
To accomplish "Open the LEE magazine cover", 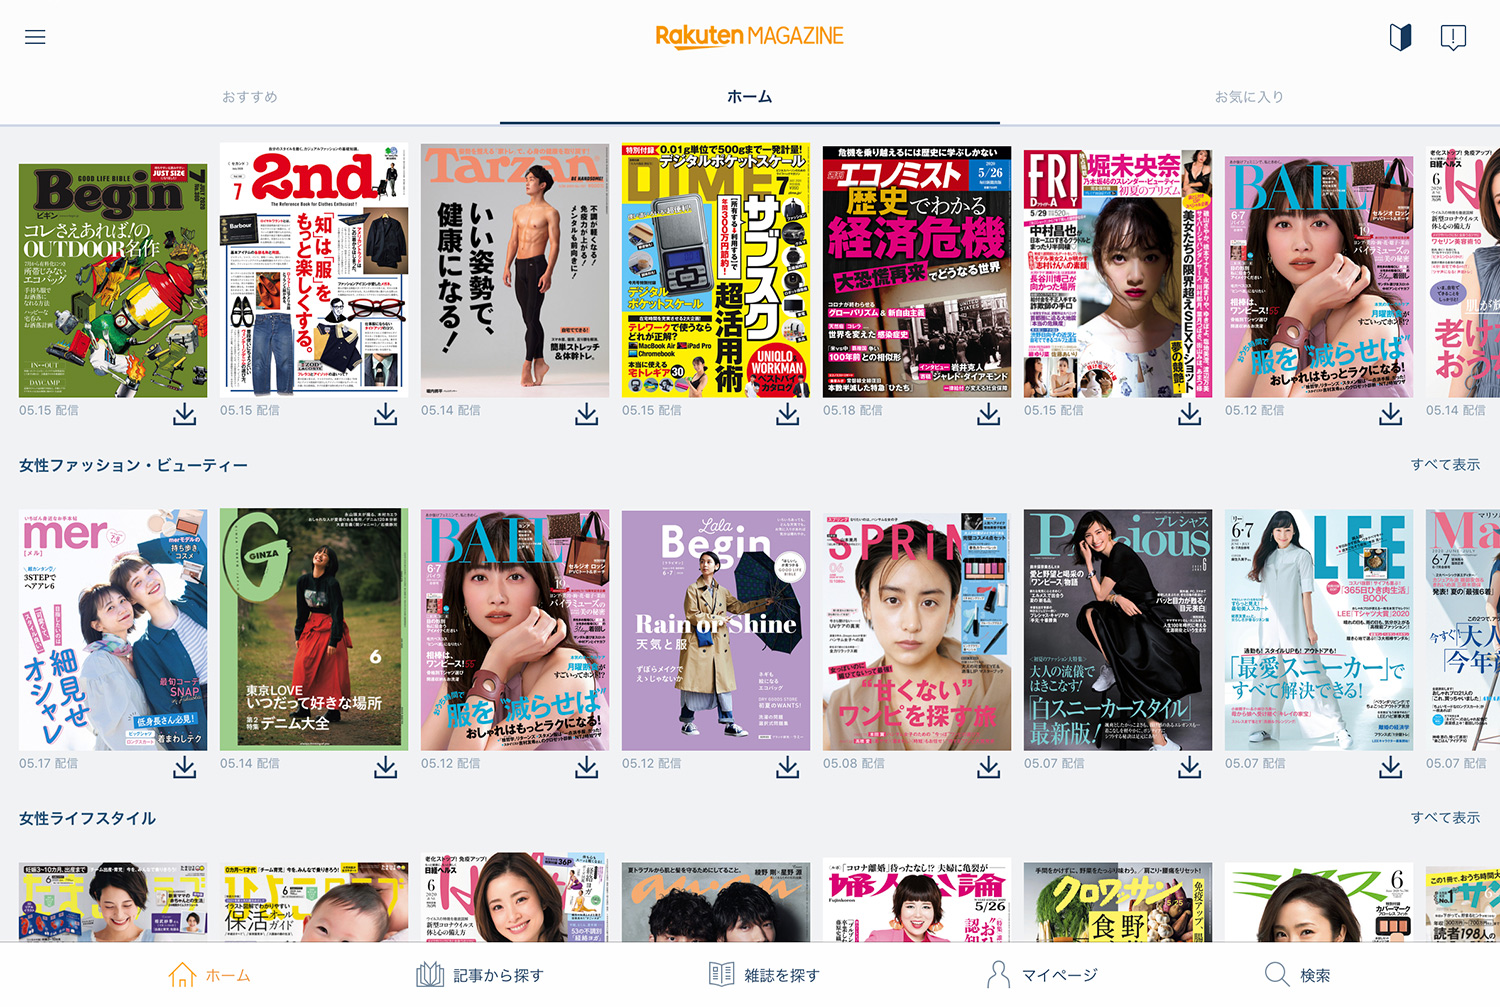I will point(1319,630).
